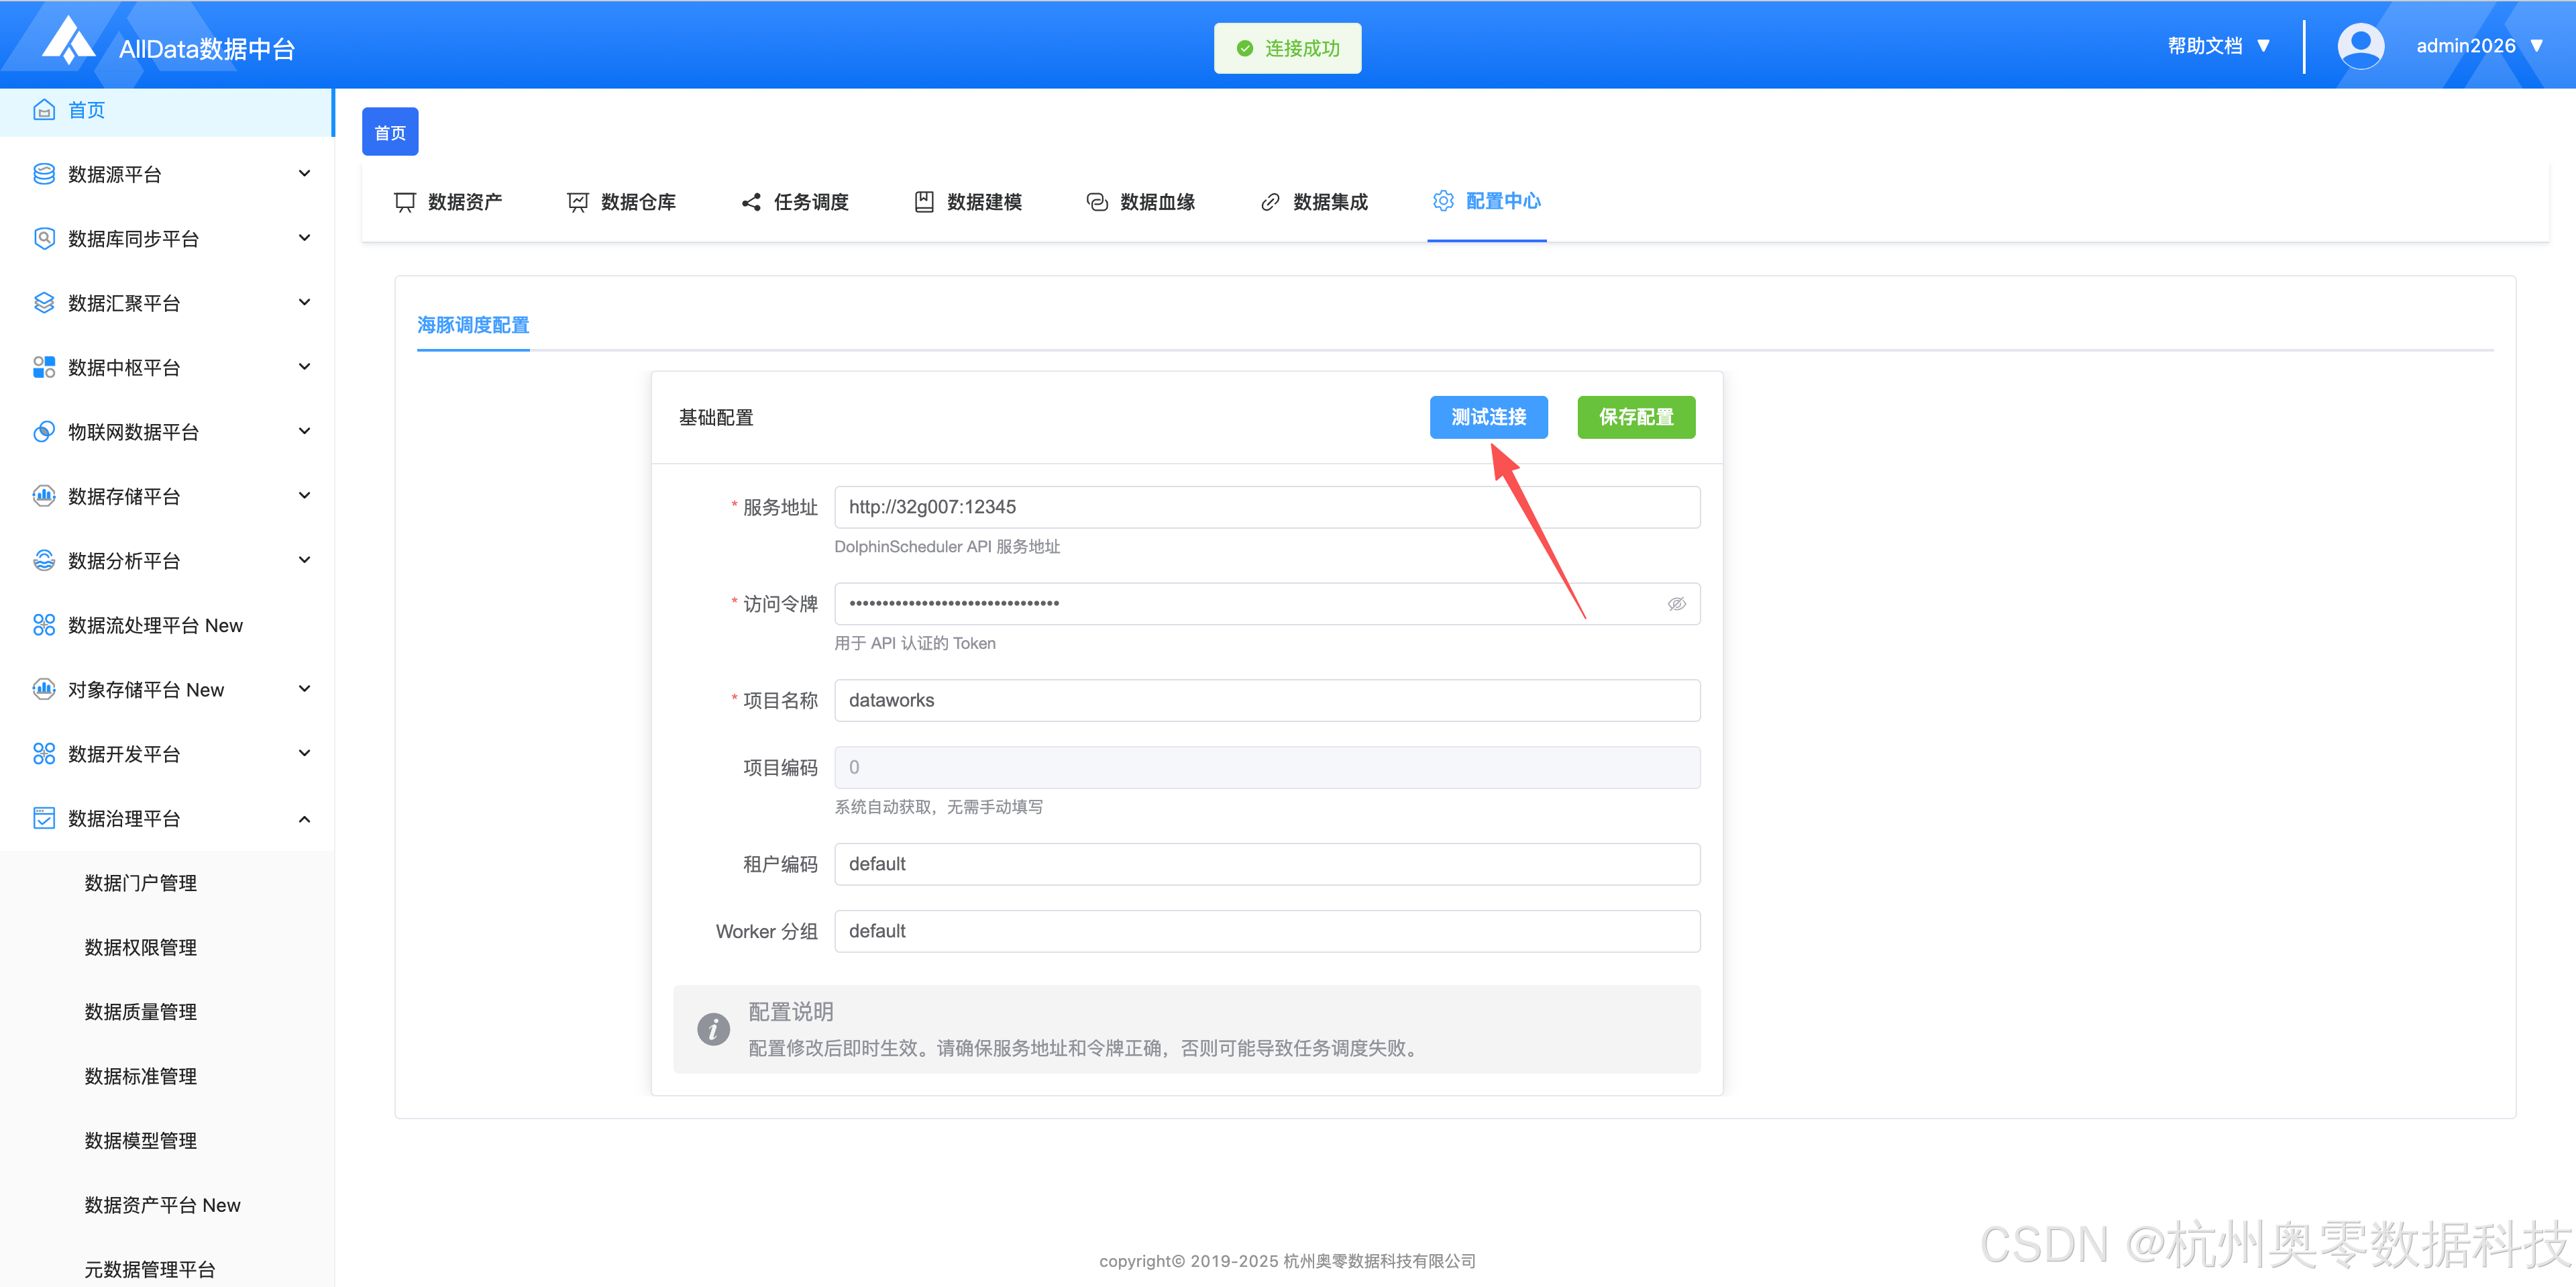Click the 物联网数据平台 icon

point(44,431)
